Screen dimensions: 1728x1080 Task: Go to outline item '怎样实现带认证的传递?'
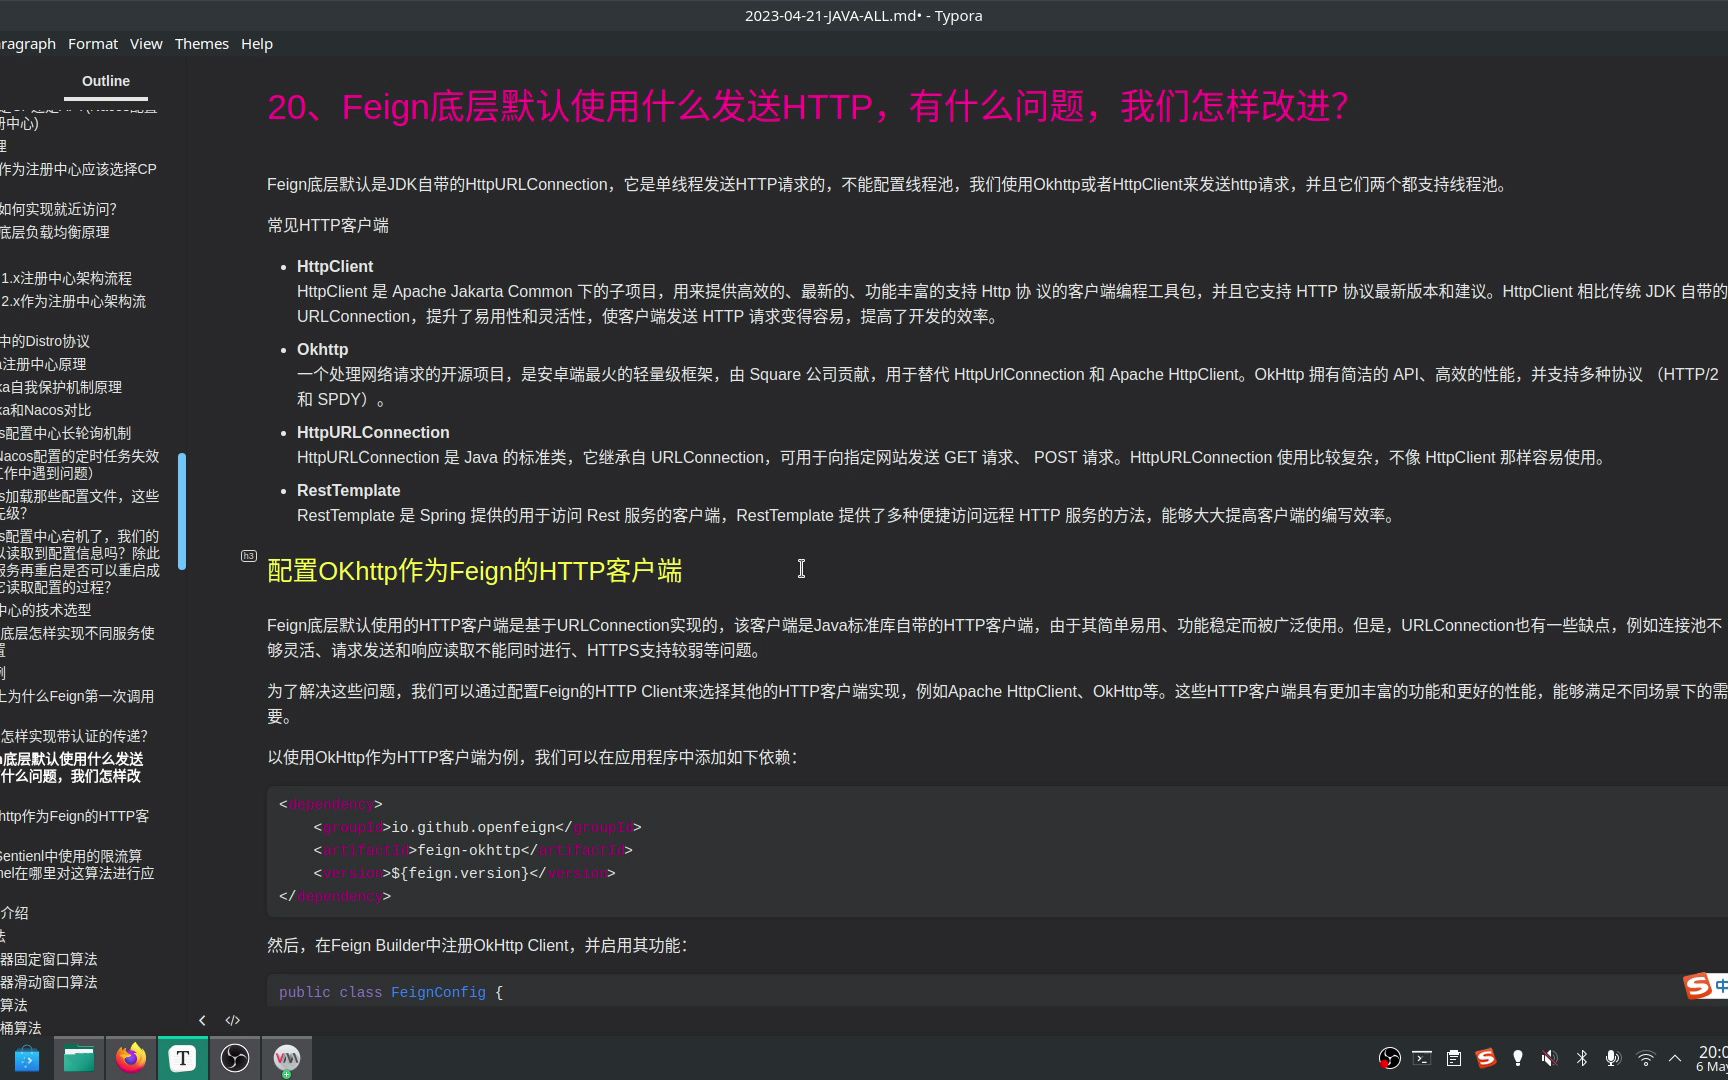coord(74,736)
